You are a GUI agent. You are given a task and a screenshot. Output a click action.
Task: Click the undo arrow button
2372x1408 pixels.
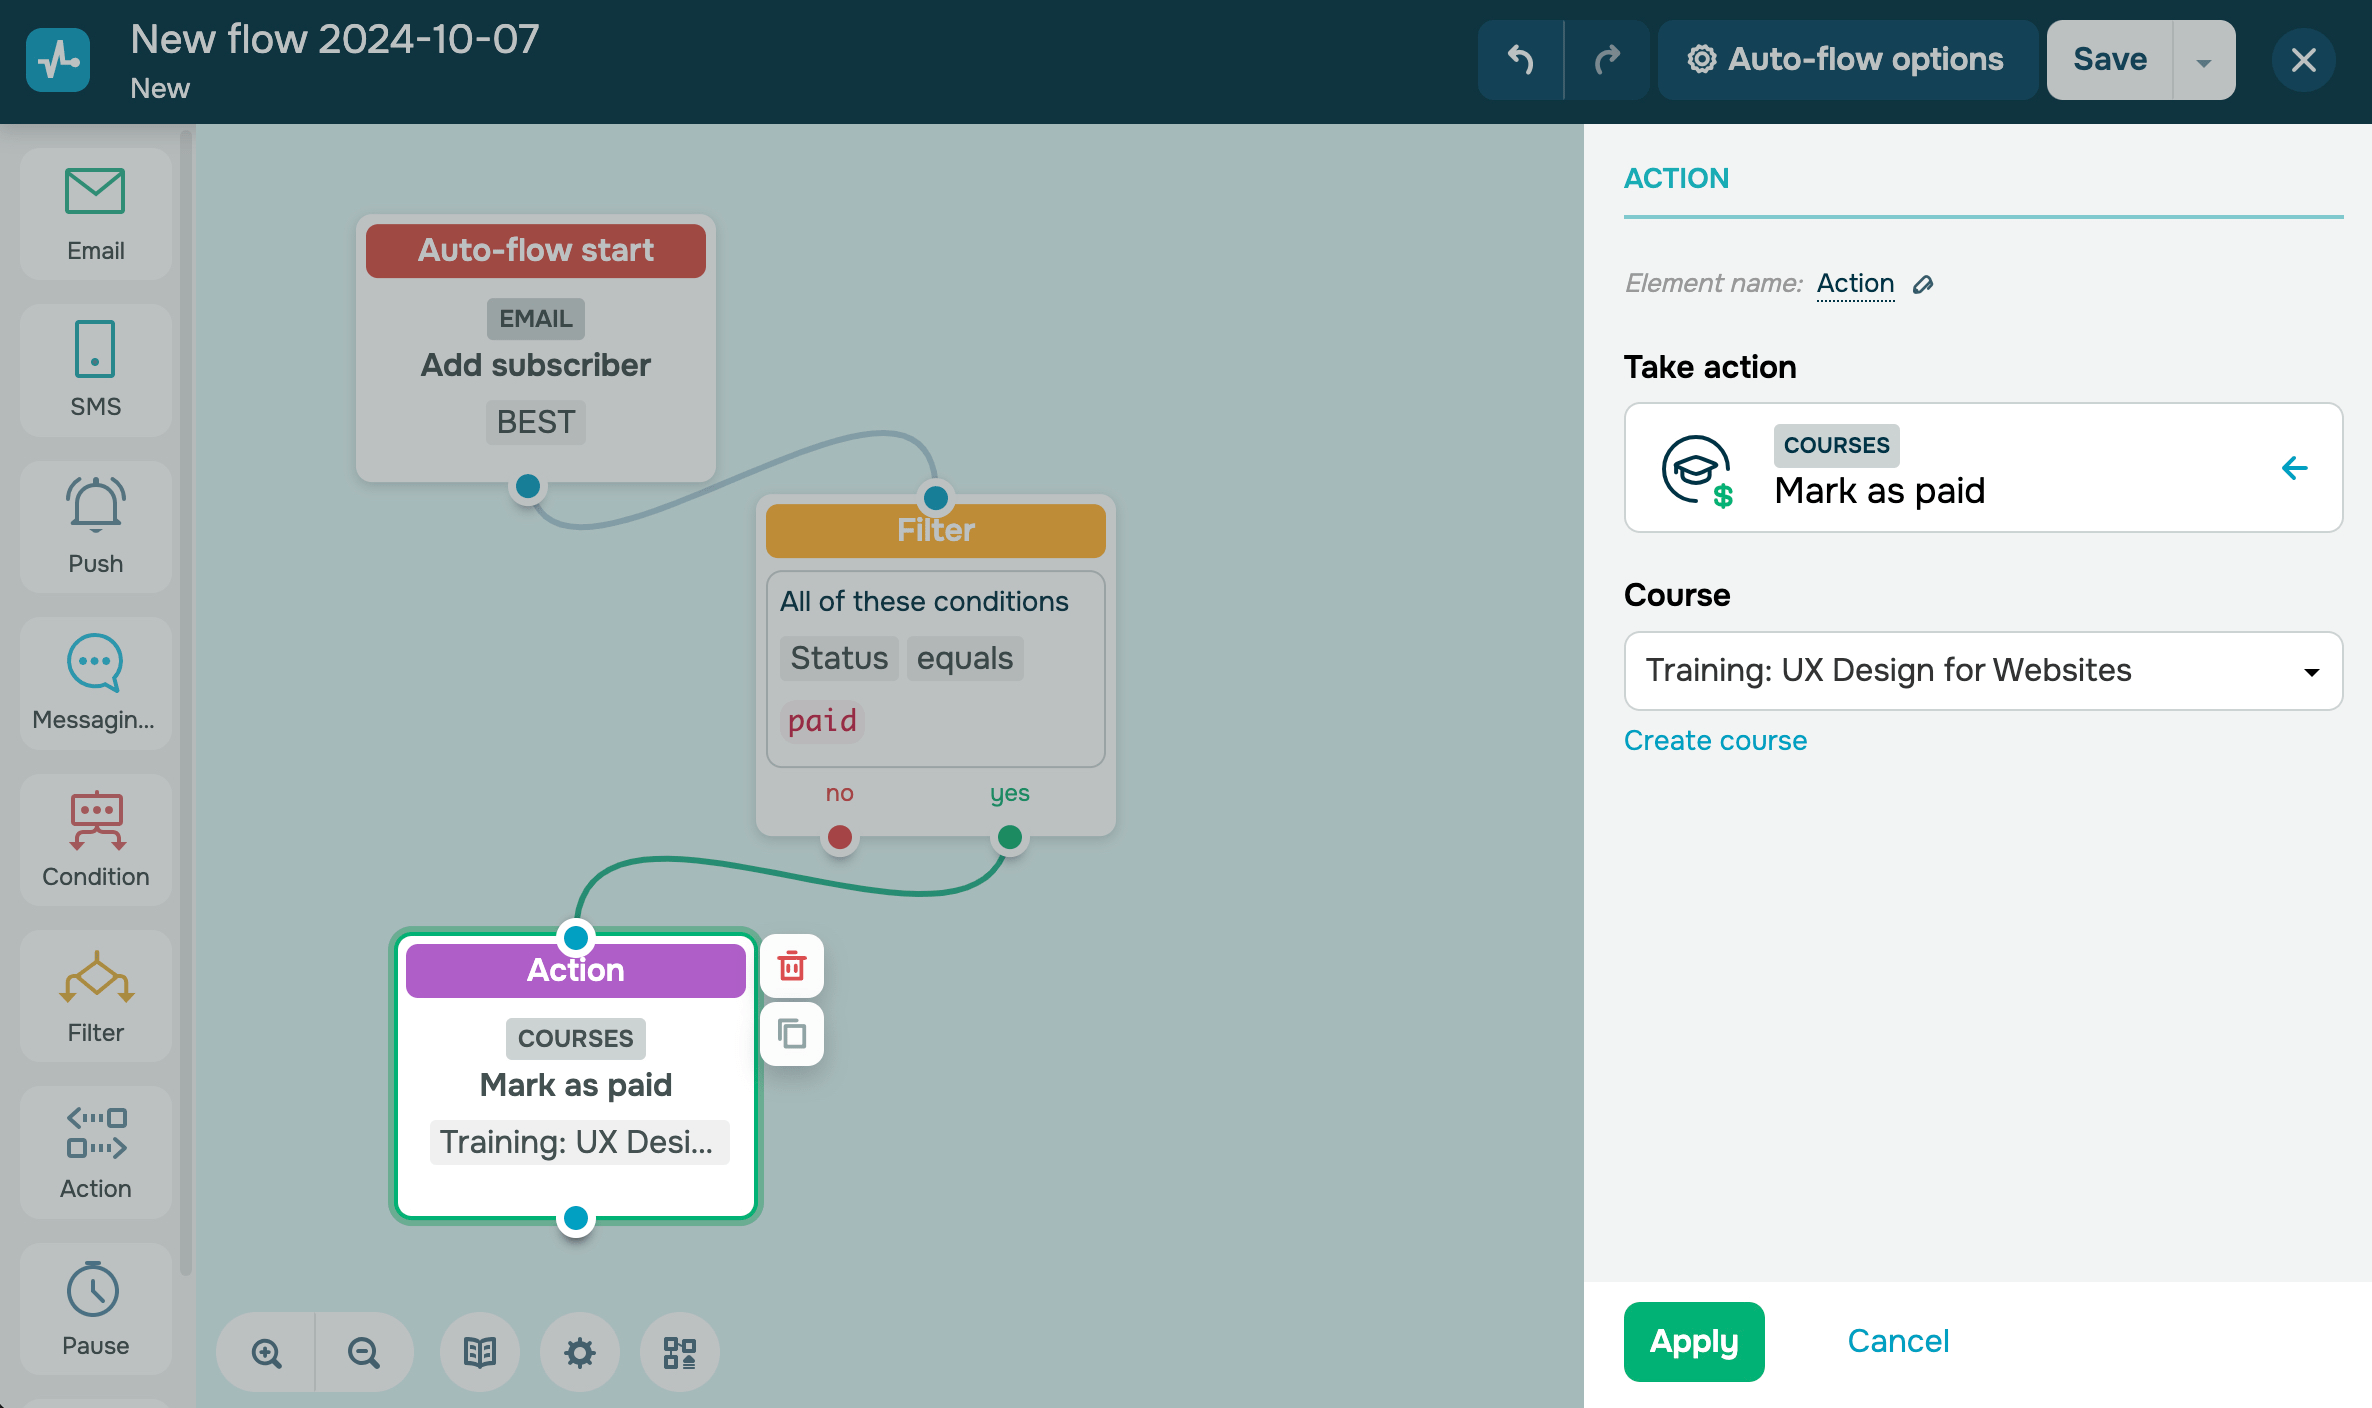tap(1520, 60)
